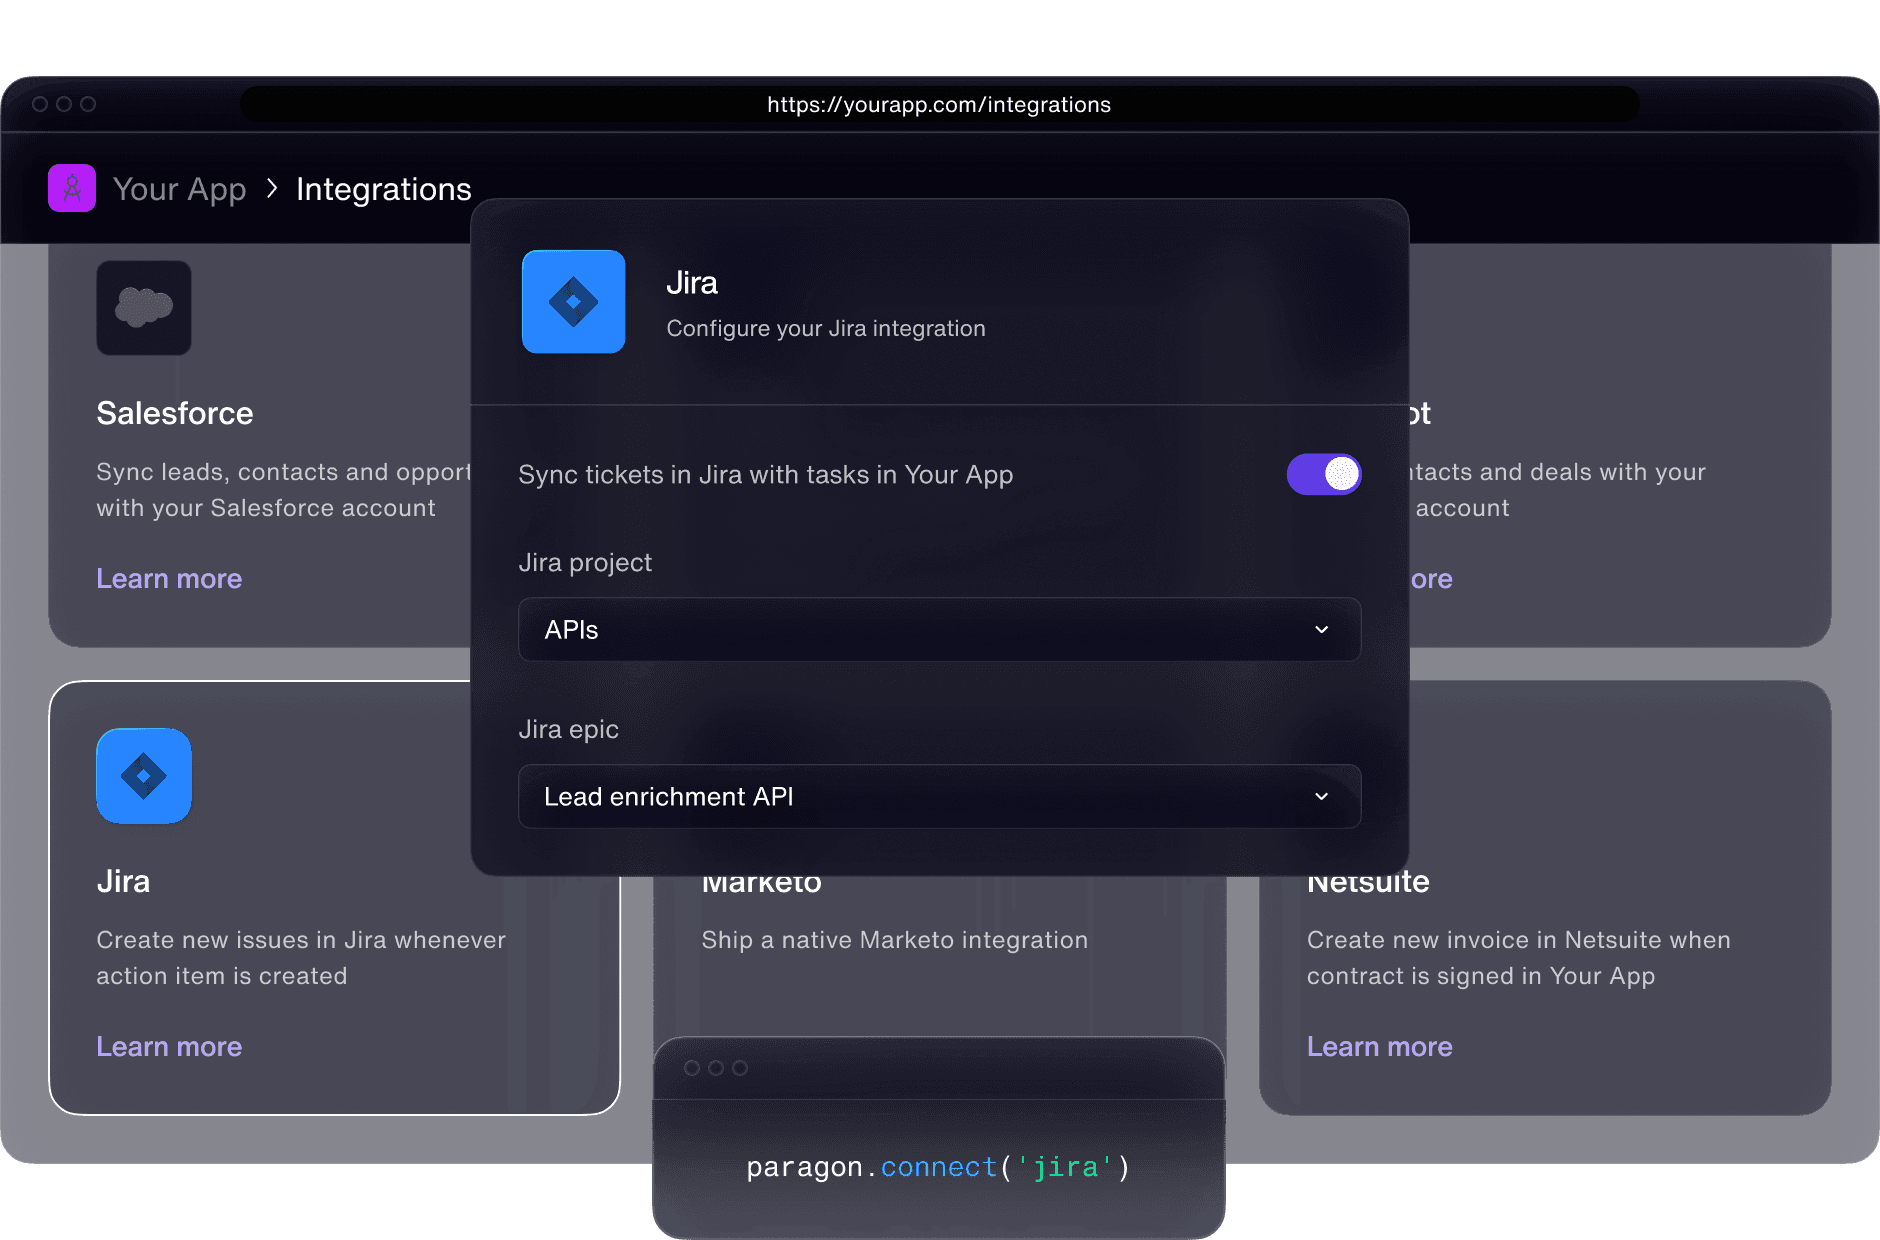Click the Salesforce card title
1880x1240 pixels.
click(175, 414)
